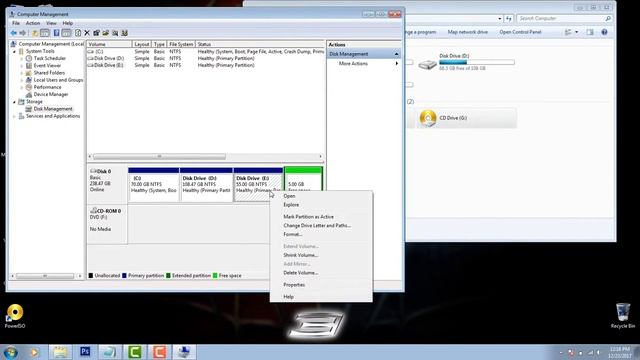Click the Event Viewer icon in tree

(x=29, y=66)
